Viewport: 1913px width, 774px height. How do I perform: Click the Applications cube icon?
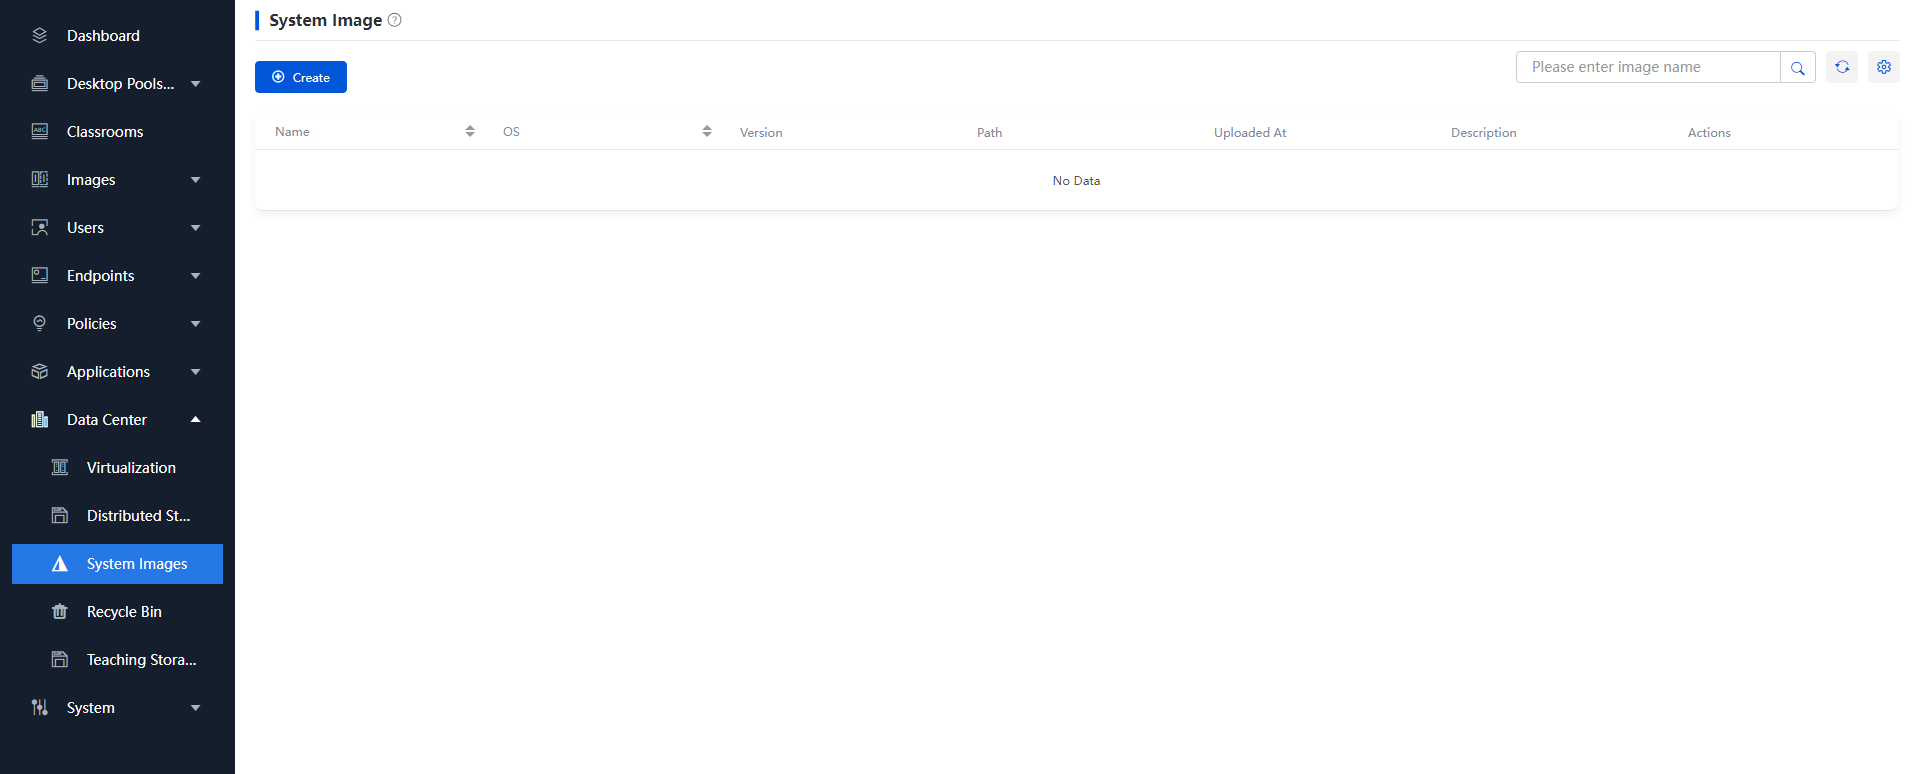40,372
